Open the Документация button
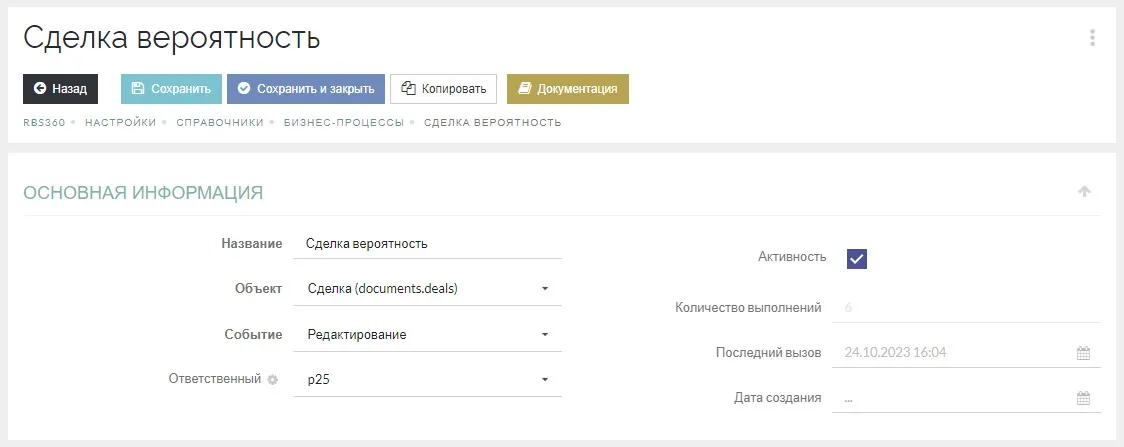 point(568,89)
